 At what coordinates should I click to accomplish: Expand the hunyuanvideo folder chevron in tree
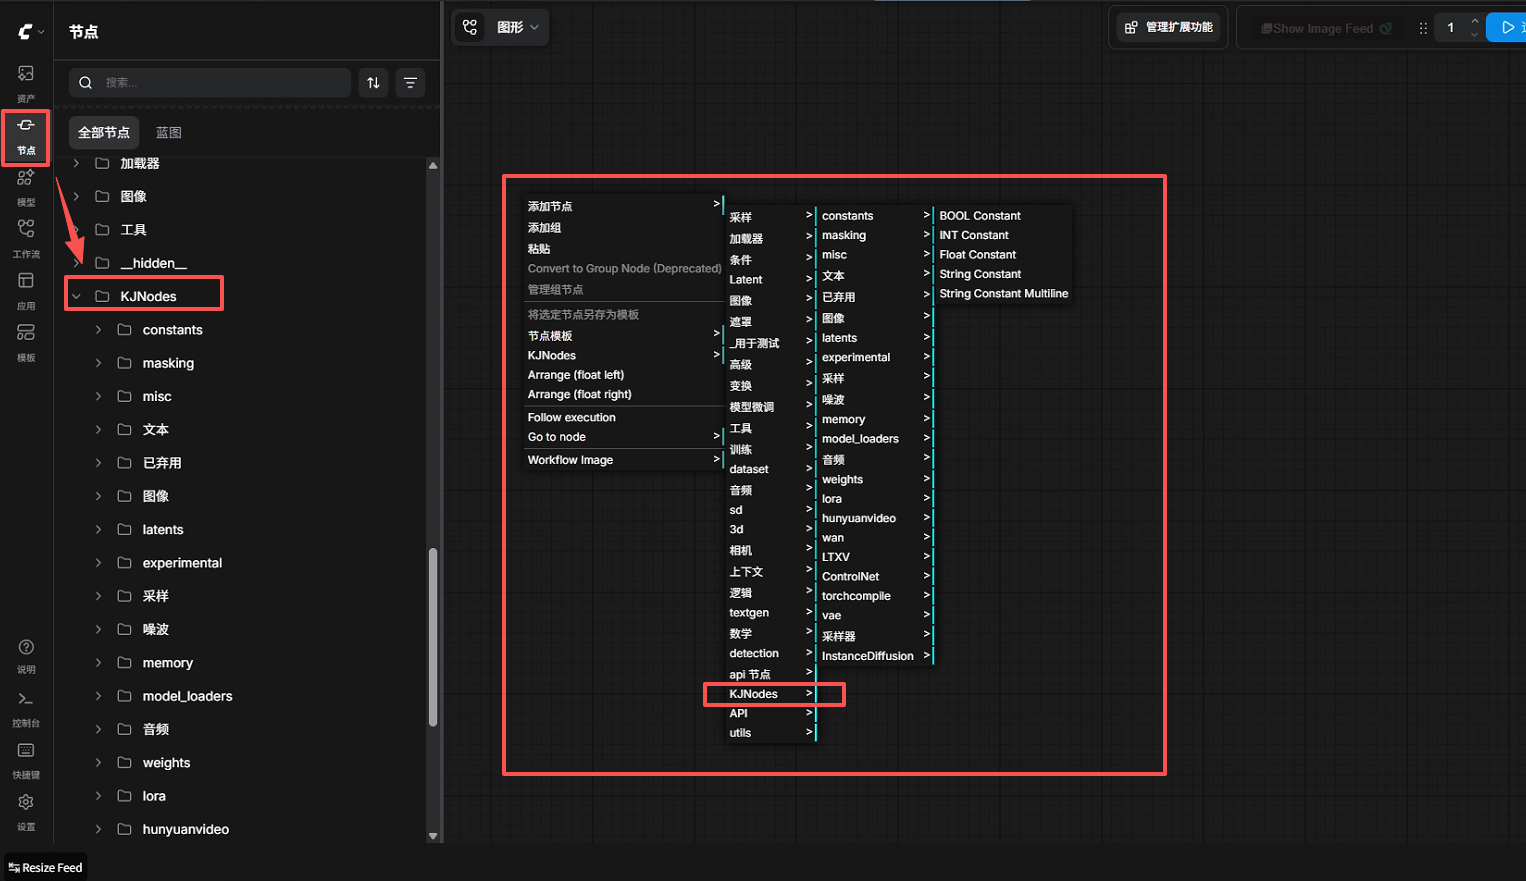point(98,829)
